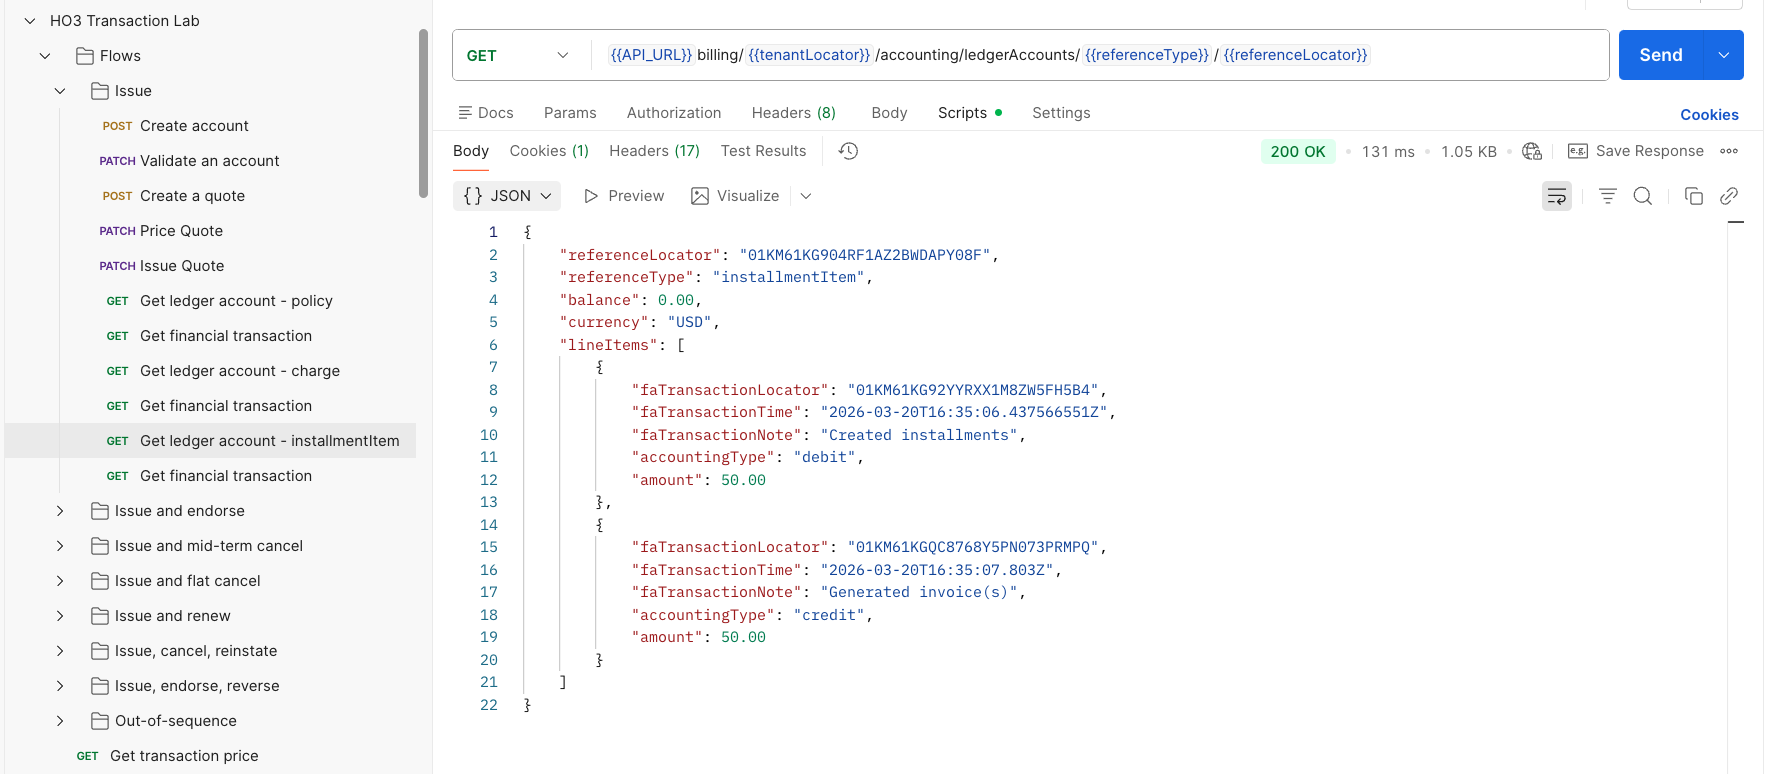Viewport: 1771px width, 774px height.
Task: Click line number 22 in response
Action: point(488,705)
